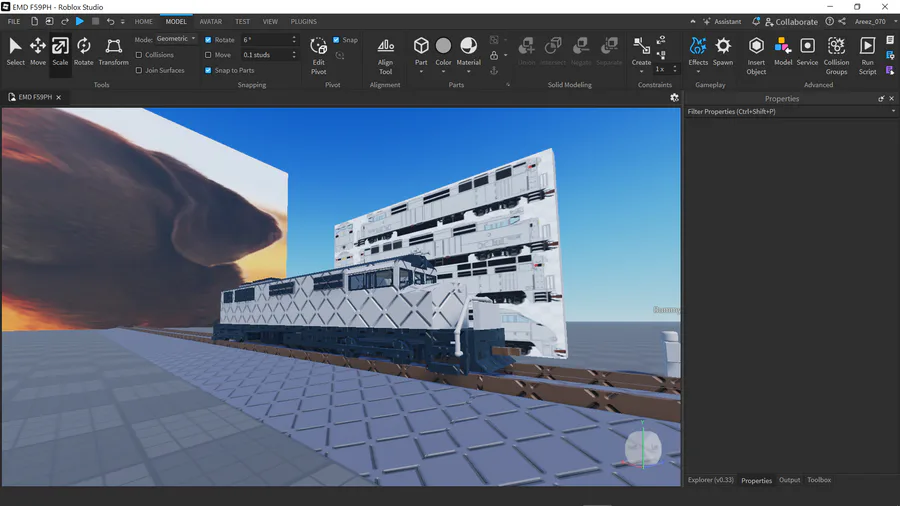The image size is (900, 506).
Task: Enable Join Surfaces checkbox
Action: 139,70
